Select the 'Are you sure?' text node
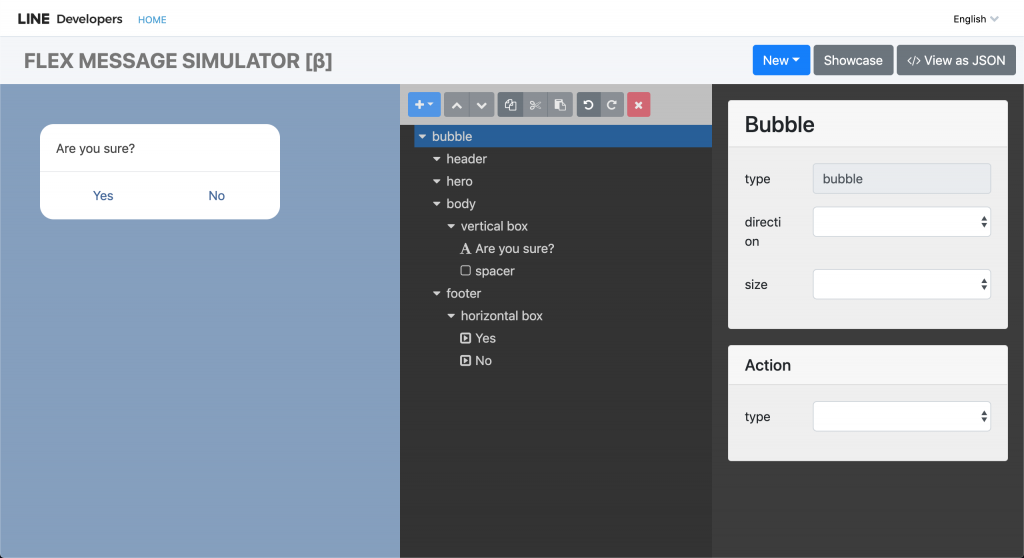 coord(515,248)
